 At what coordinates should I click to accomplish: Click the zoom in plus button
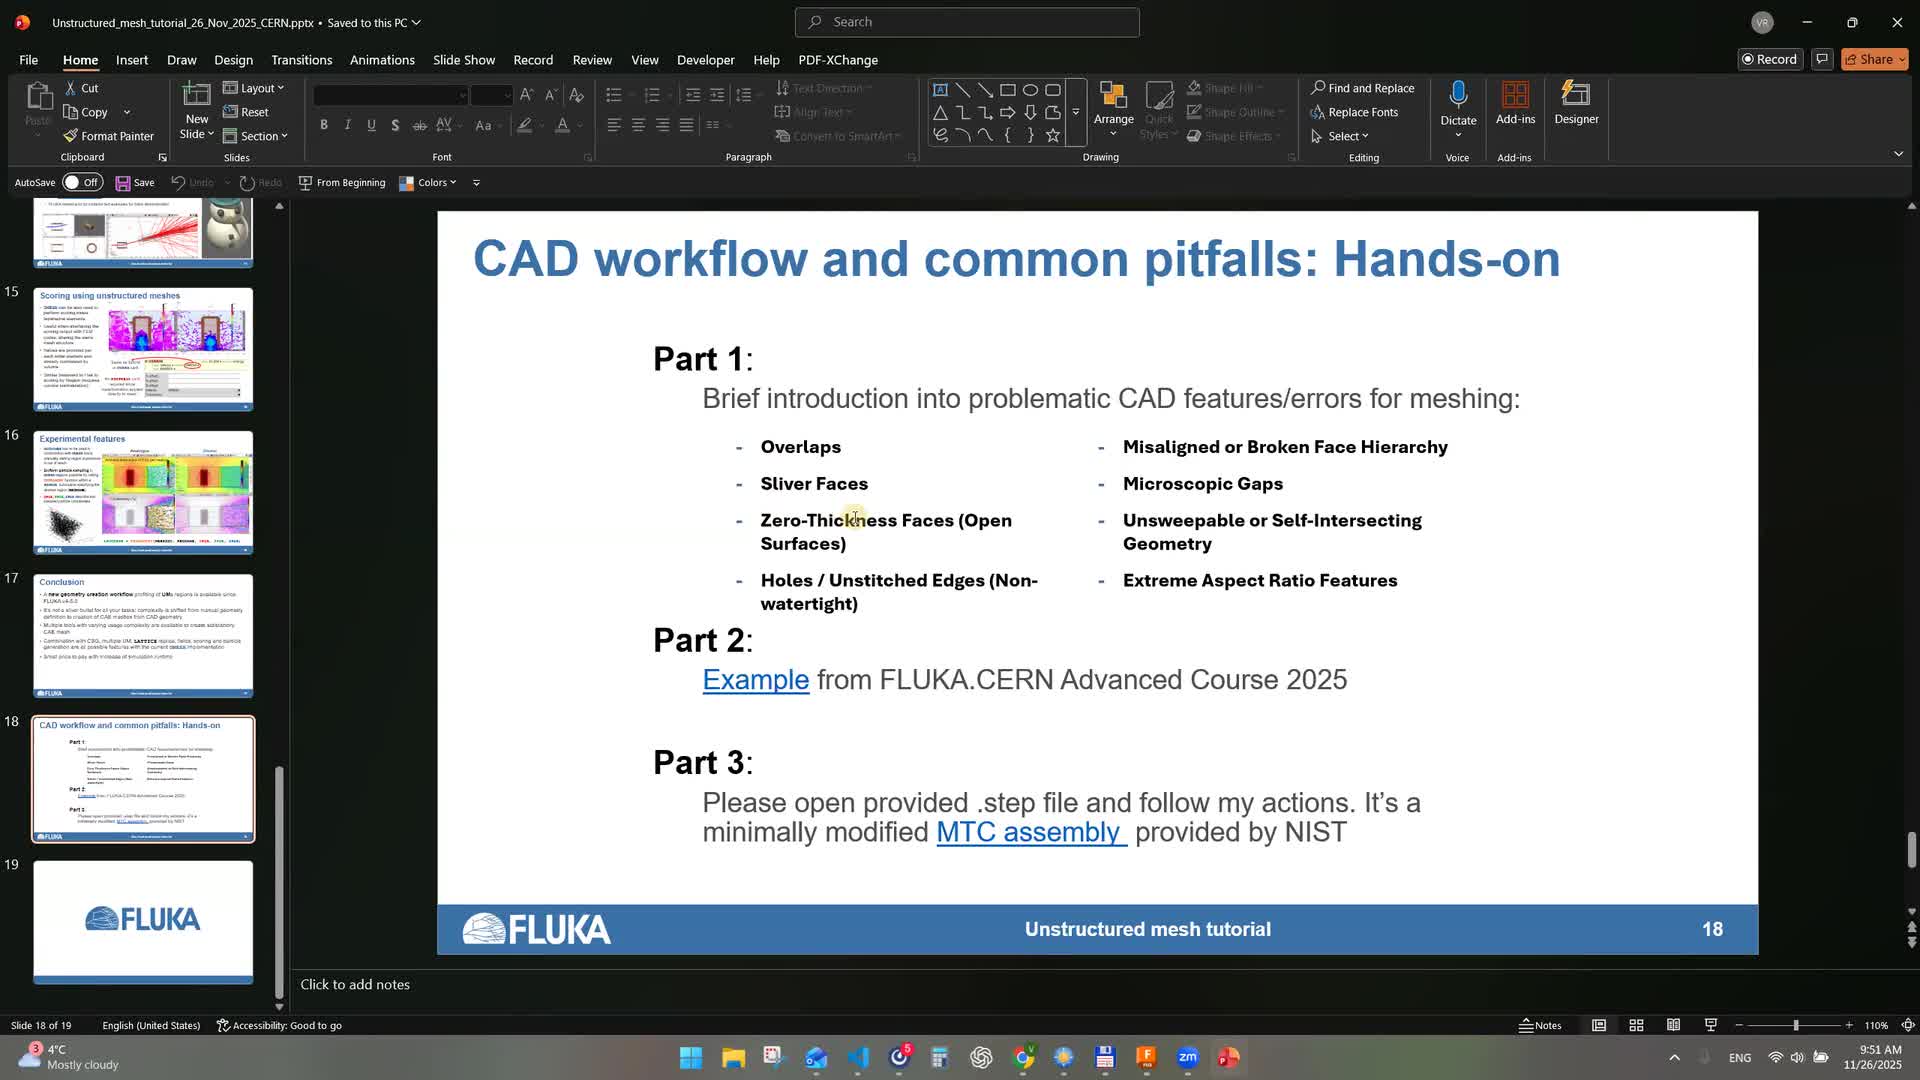point(1848,1025)
